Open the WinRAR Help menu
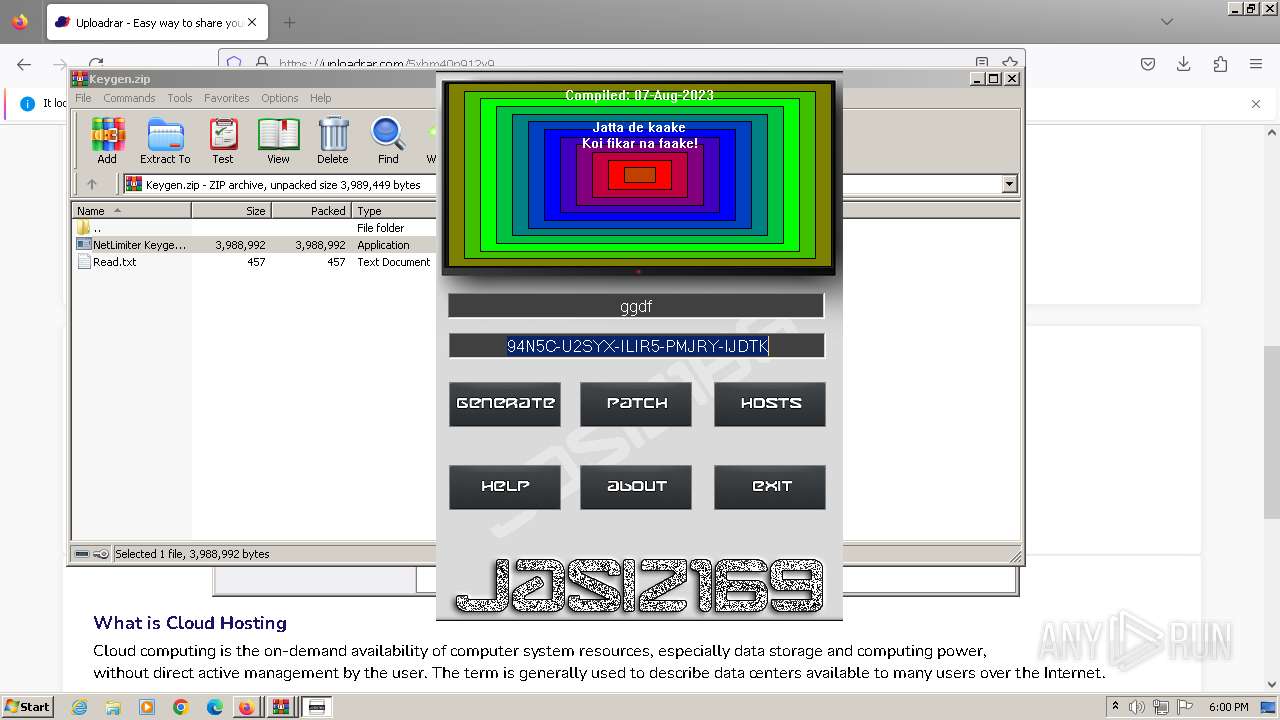 click(320, 98)
